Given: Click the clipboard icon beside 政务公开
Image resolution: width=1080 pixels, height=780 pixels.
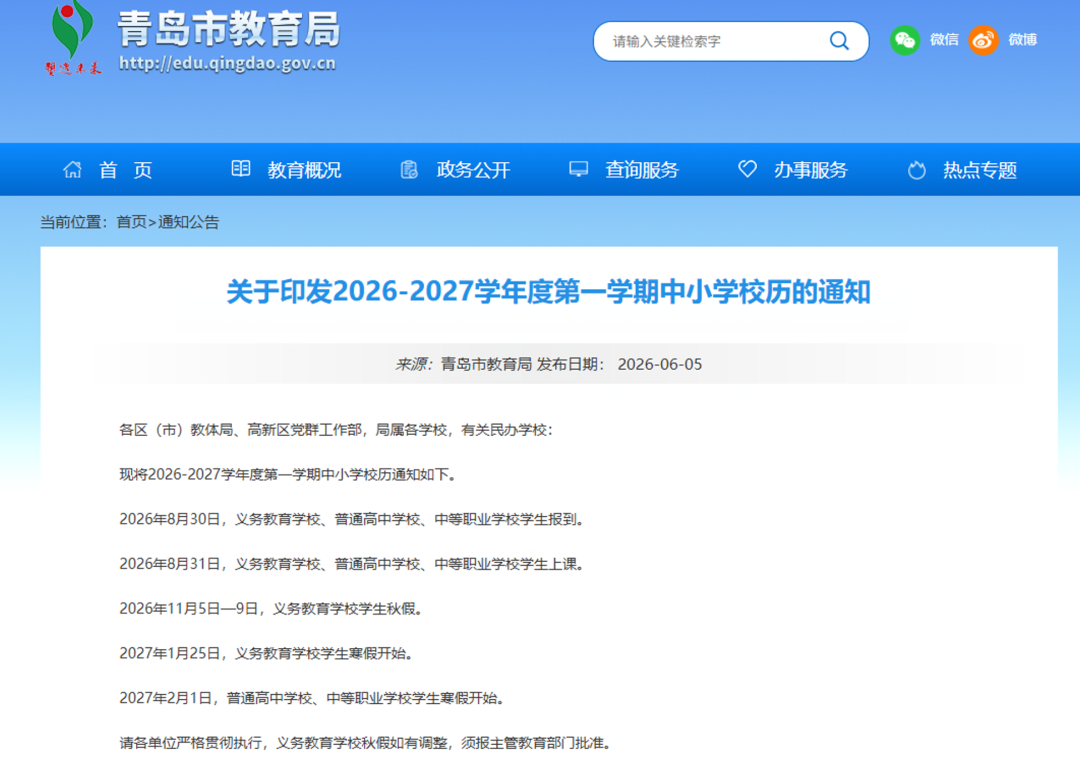Looking at the screenshot, I should coord(409,169).
